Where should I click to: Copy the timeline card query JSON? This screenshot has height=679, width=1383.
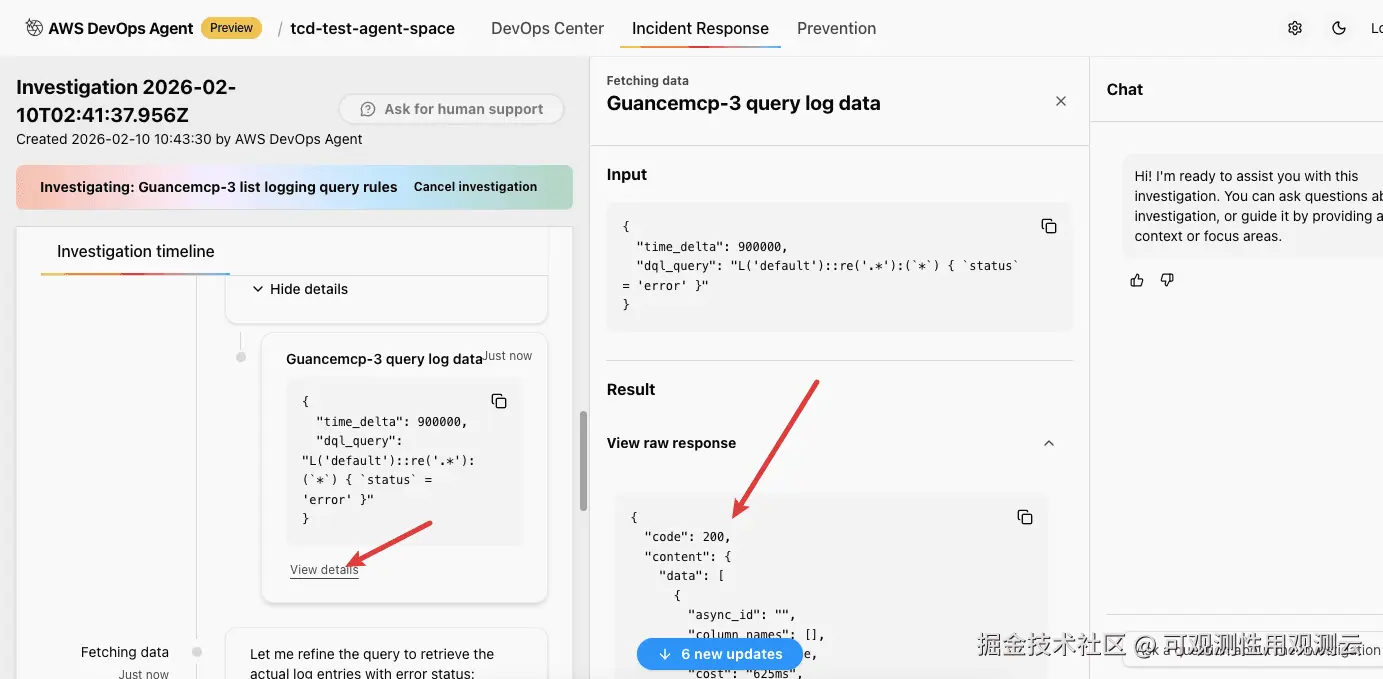499,401
